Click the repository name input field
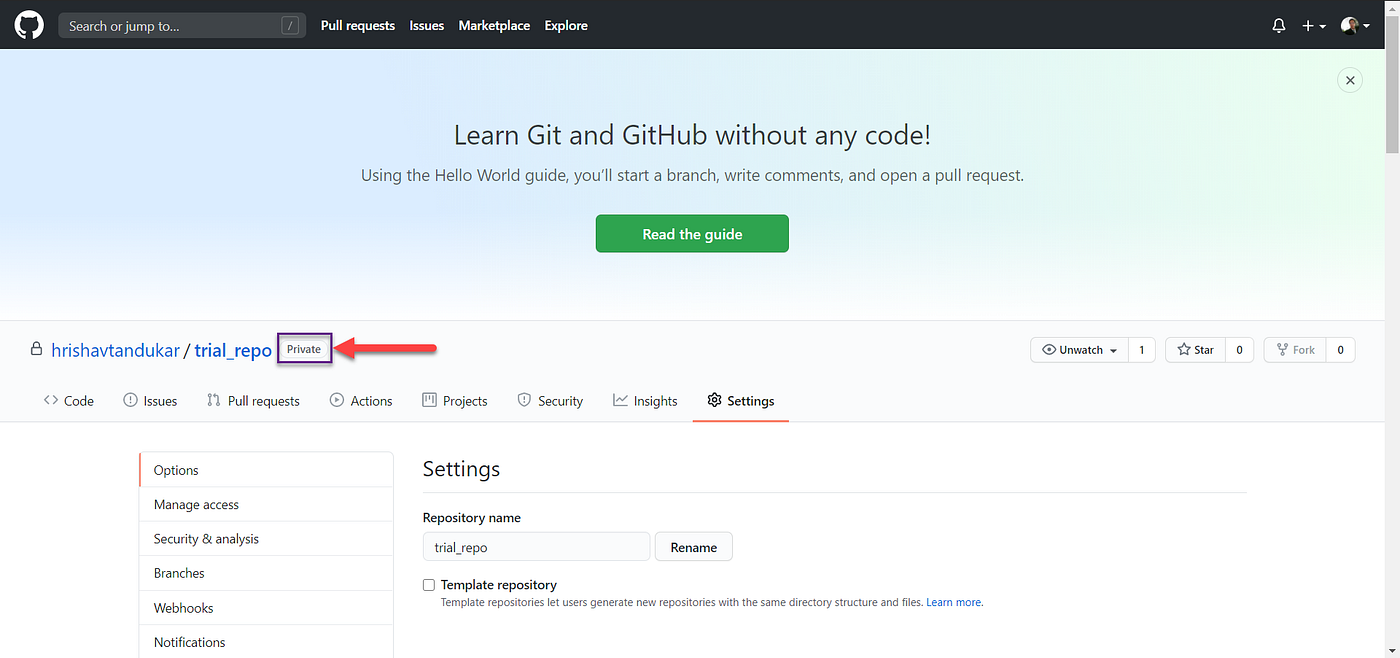This screenshot has width=1400, height=658. 536,546
